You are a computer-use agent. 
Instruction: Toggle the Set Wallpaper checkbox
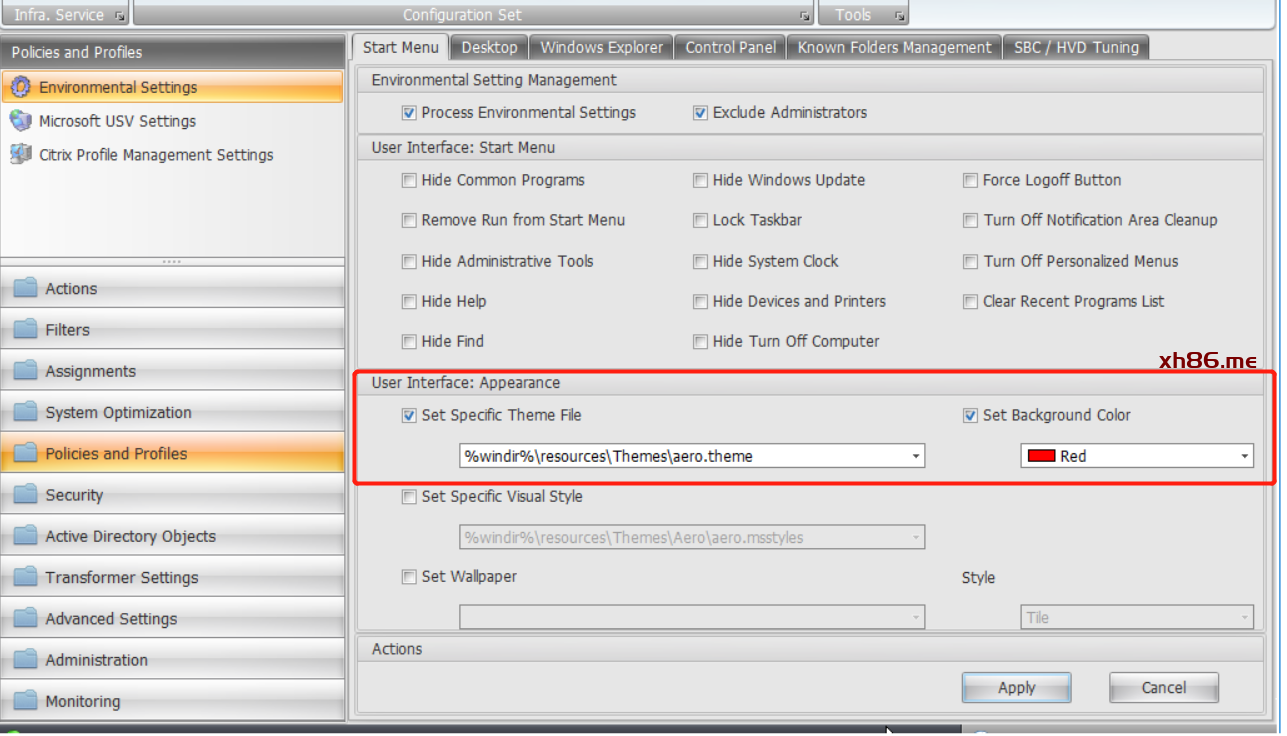pyautogui.click(x=409, y=577)
